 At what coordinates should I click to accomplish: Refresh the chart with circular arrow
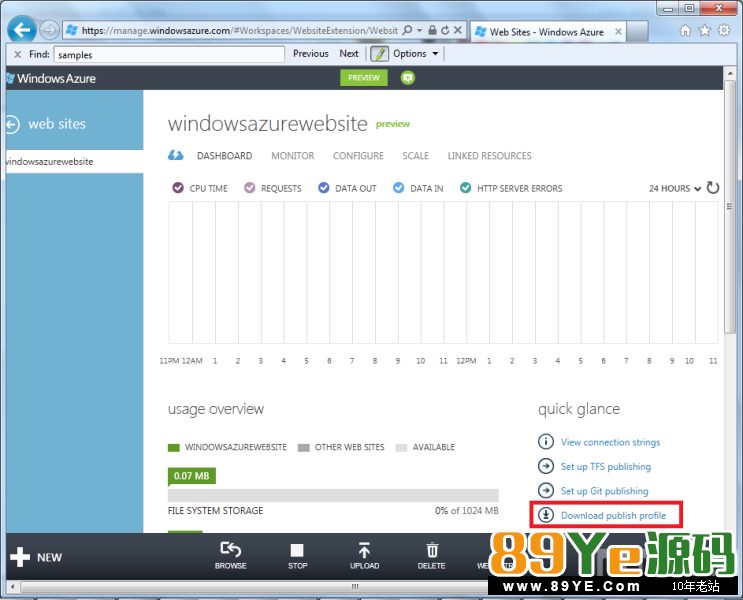(x=713, y=188)
